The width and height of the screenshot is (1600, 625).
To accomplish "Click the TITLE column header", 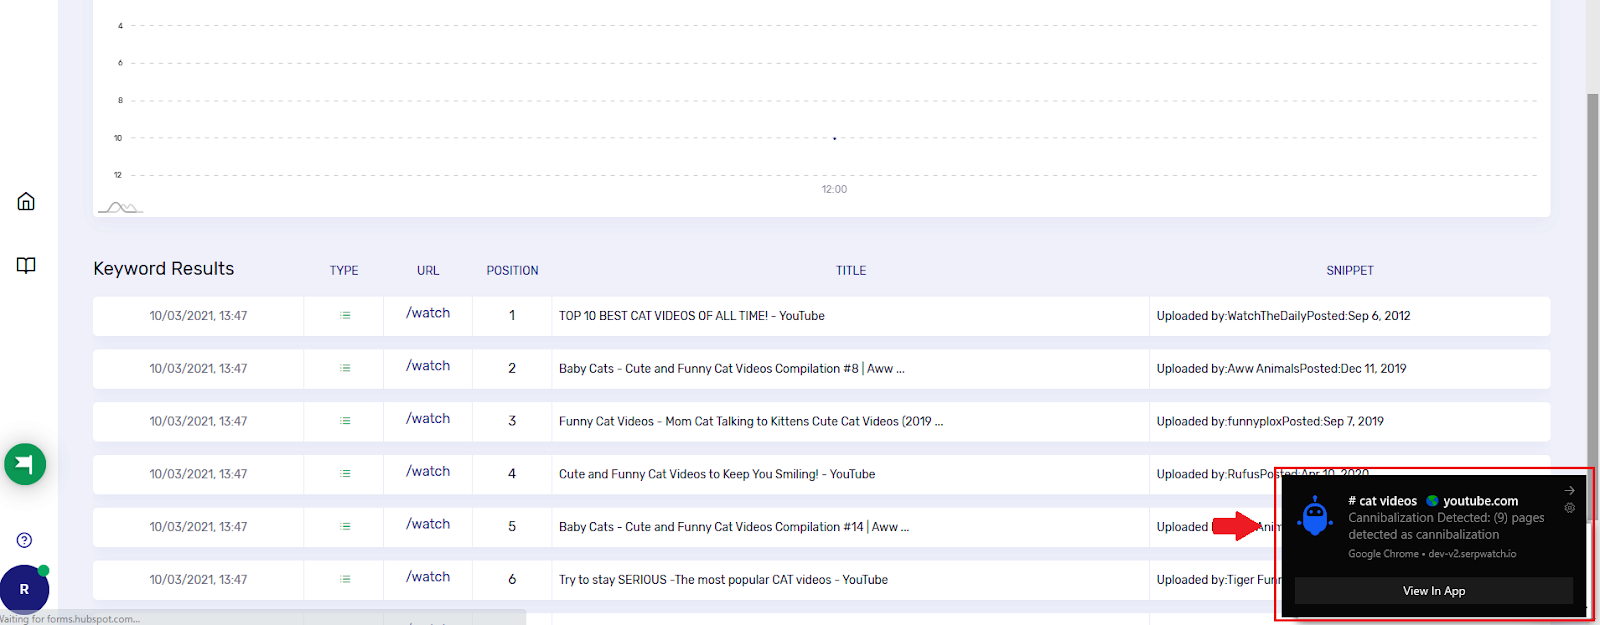I will (851, 271).
